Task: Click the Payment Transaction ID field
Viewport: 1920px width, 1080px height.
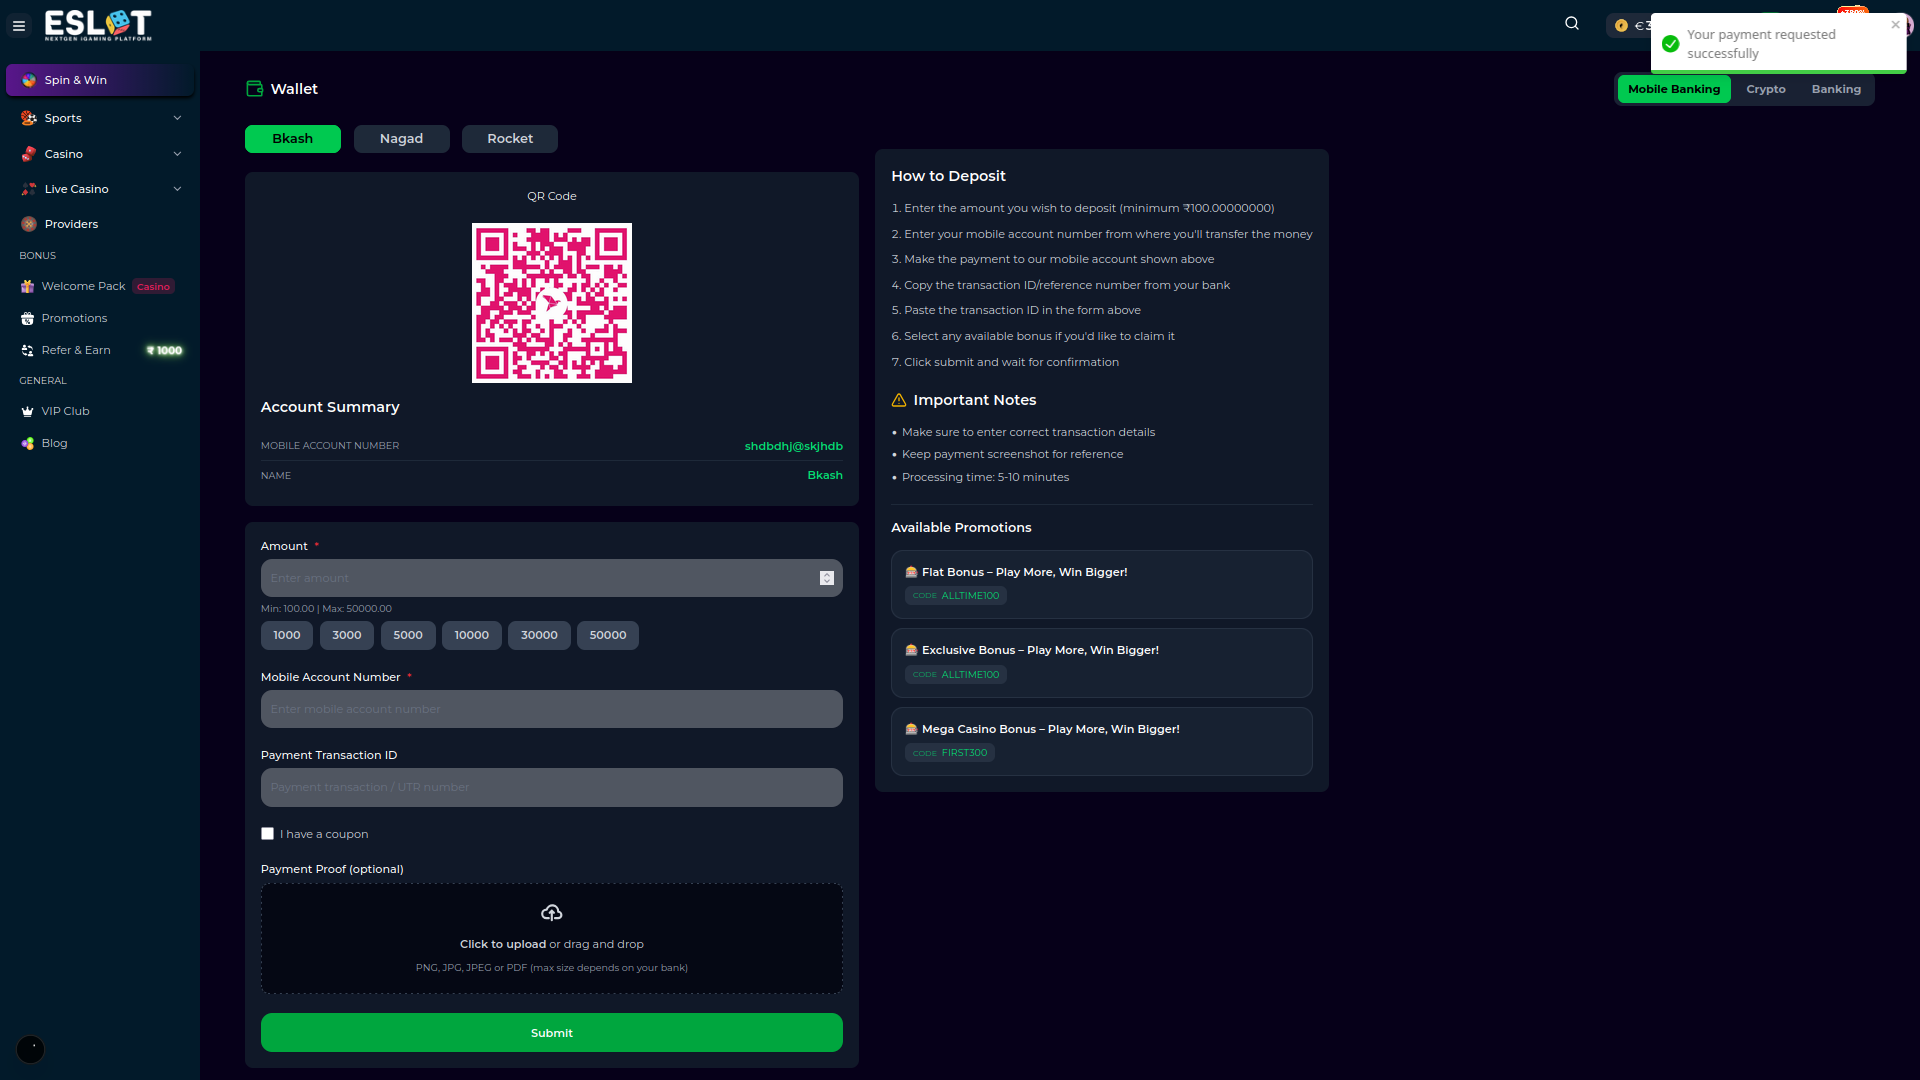Action: pos(551,788)
